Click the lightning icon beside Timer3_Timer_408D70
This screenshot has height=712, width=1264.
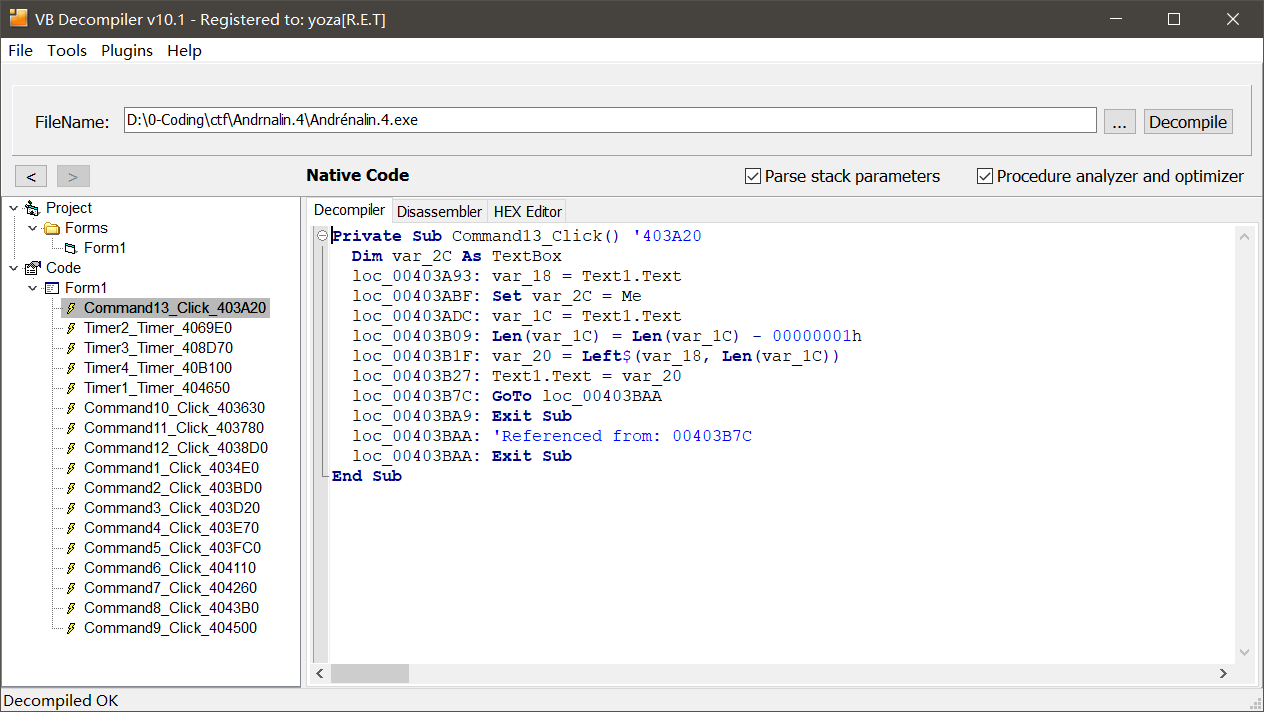point(71,348)
